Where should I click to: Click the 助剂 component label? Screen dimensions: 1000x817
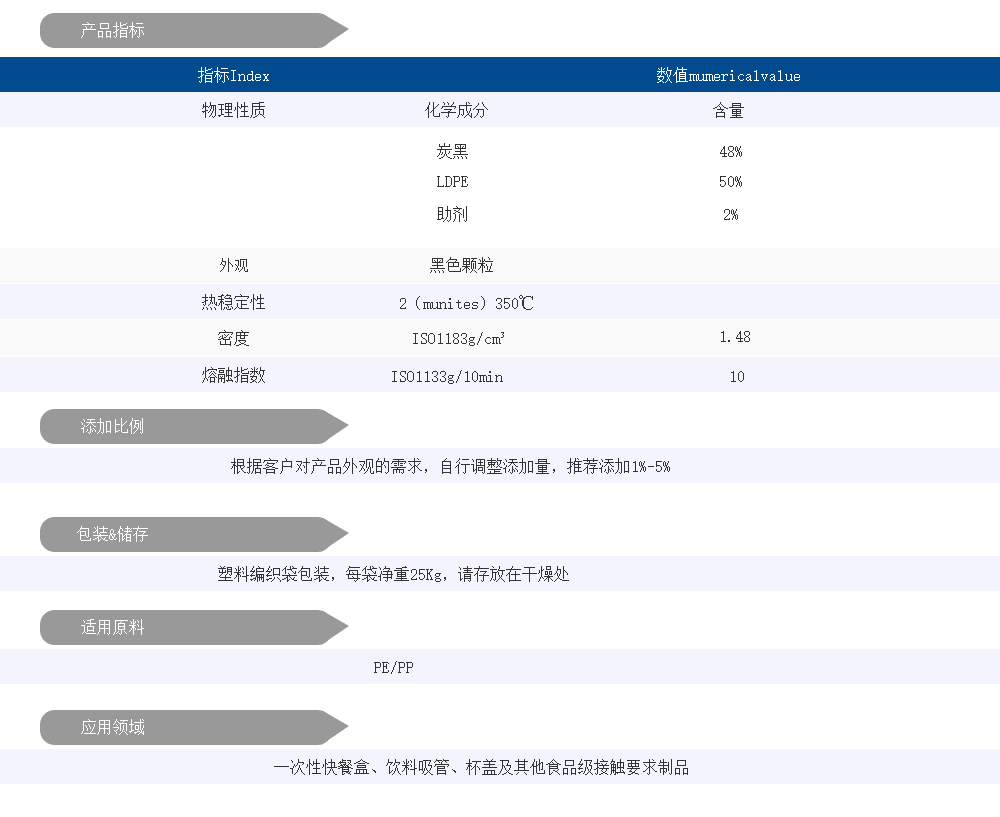click(452, 214)
